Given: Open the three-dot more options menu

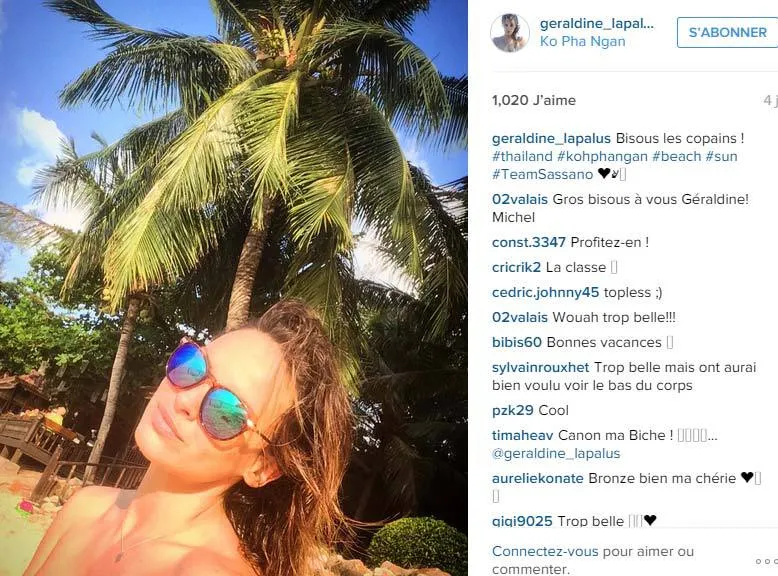Looking at the screenshot, I should (x=767, y=561).
